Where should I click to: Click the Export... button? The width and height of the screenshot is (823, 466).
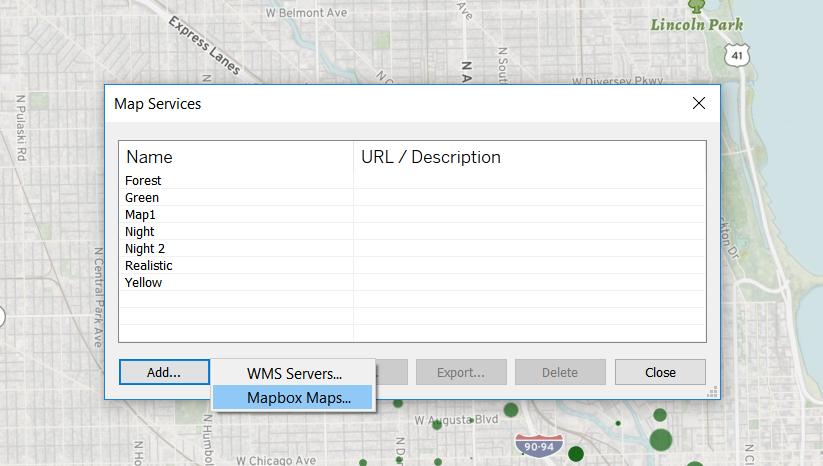(461, 372)
